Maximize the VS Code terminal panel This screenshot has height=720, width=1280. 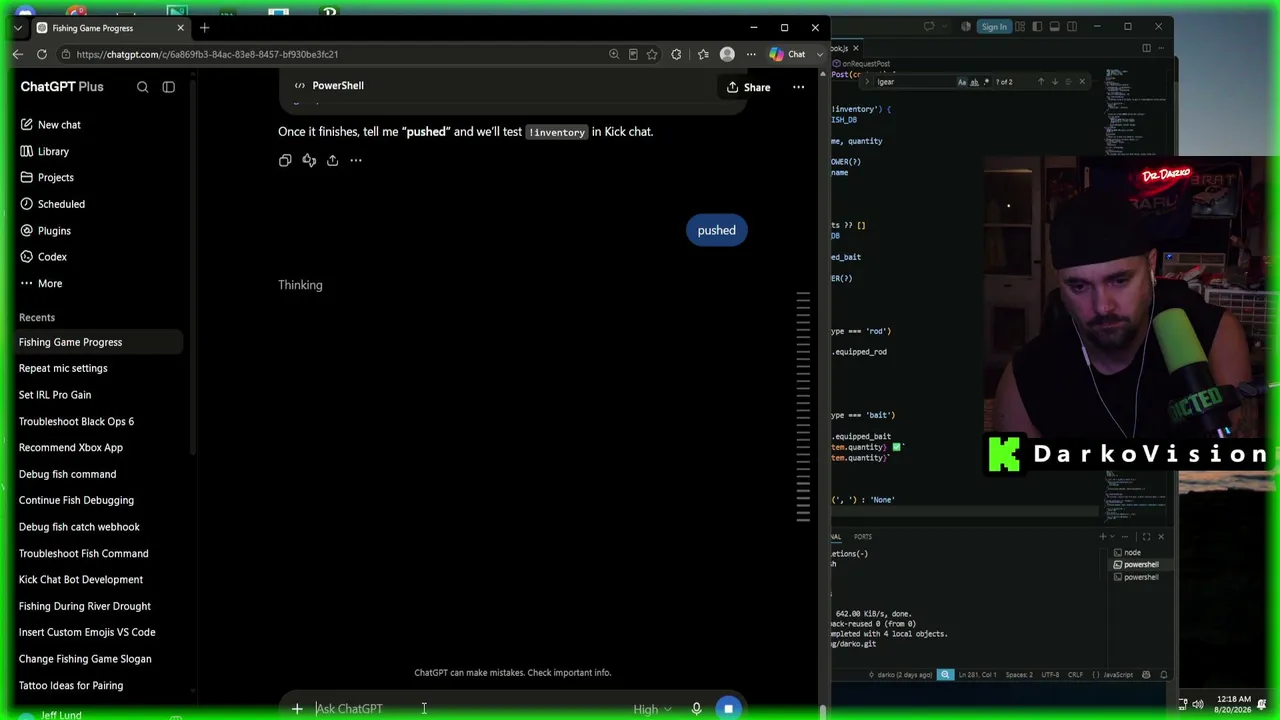pyautogui.click(x=1146, y=537)
